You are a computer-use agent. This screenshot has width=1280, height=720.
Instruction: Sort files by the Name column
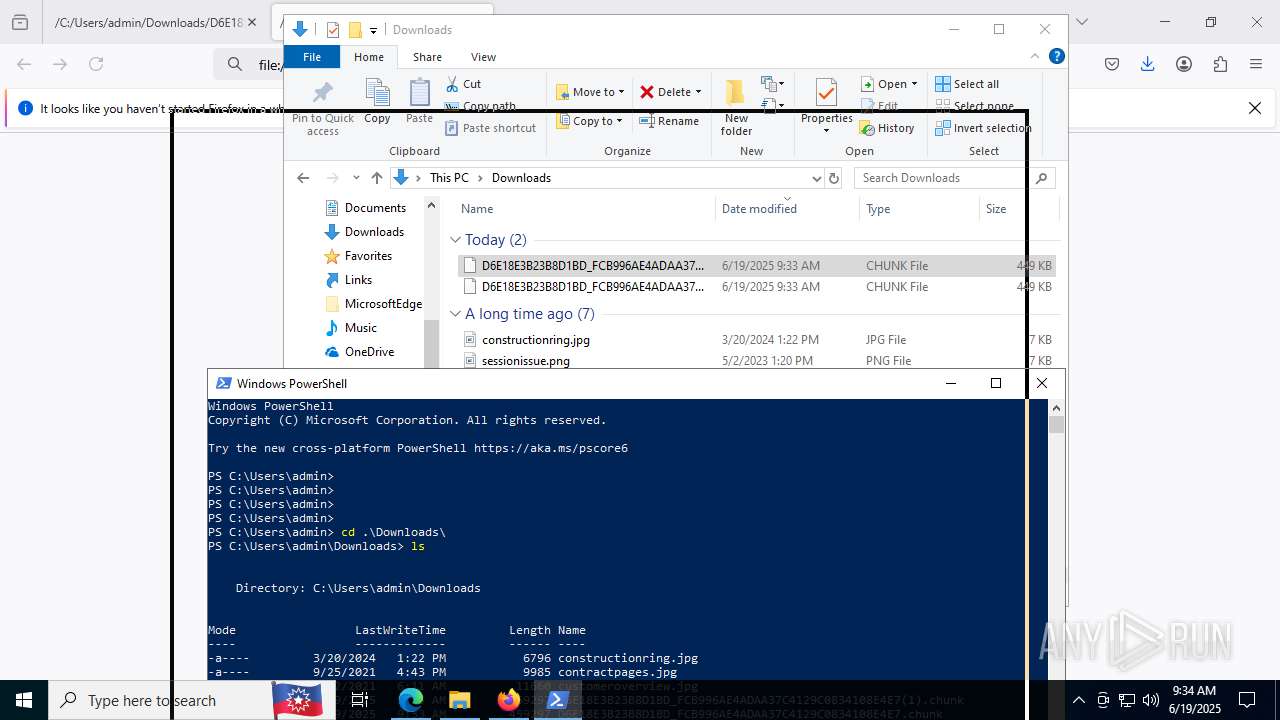586,209
